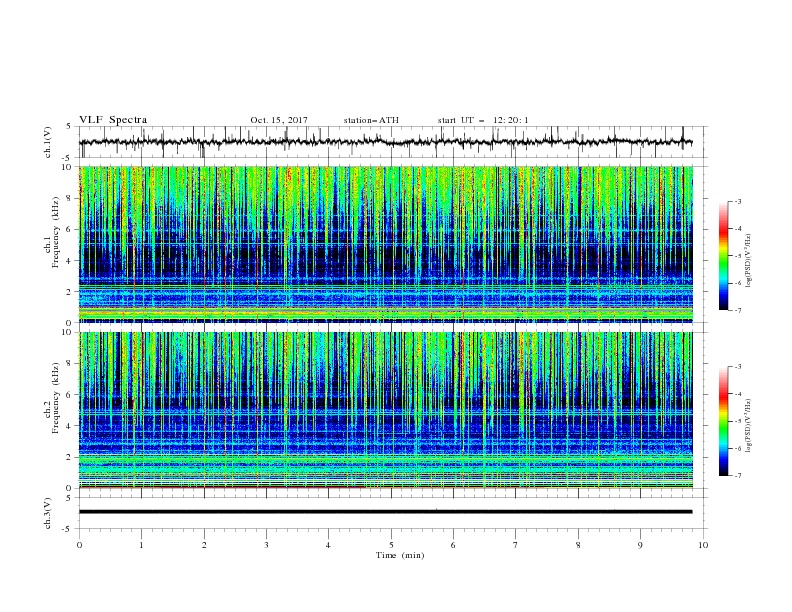Screen dimensions: 792x612
Task: Click the "6" tick on the time axis
Action: 453,545
